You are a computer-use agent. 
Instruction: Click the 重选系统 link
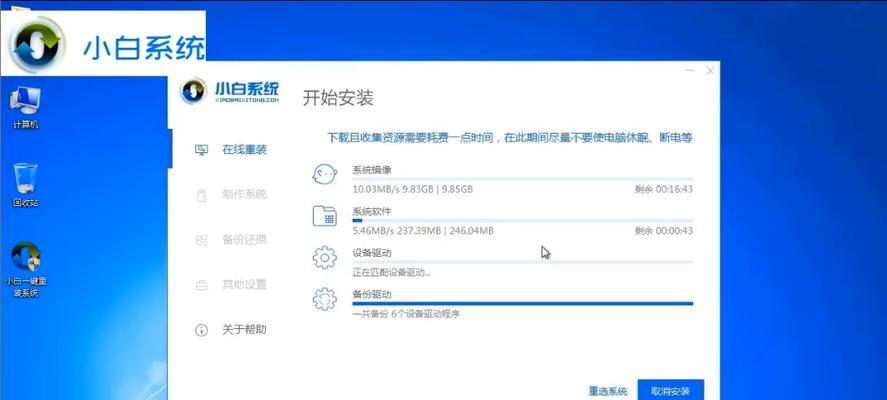(608, 391)
